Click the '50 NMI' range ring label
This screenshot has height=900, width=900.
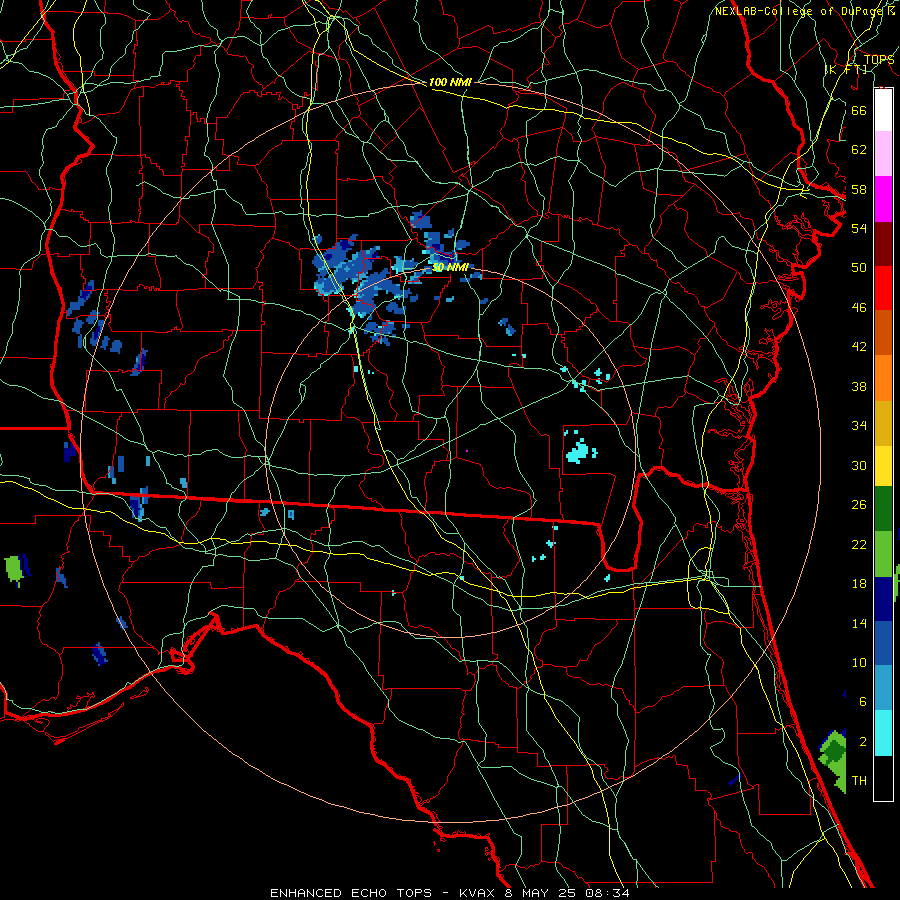click(451, 267)
